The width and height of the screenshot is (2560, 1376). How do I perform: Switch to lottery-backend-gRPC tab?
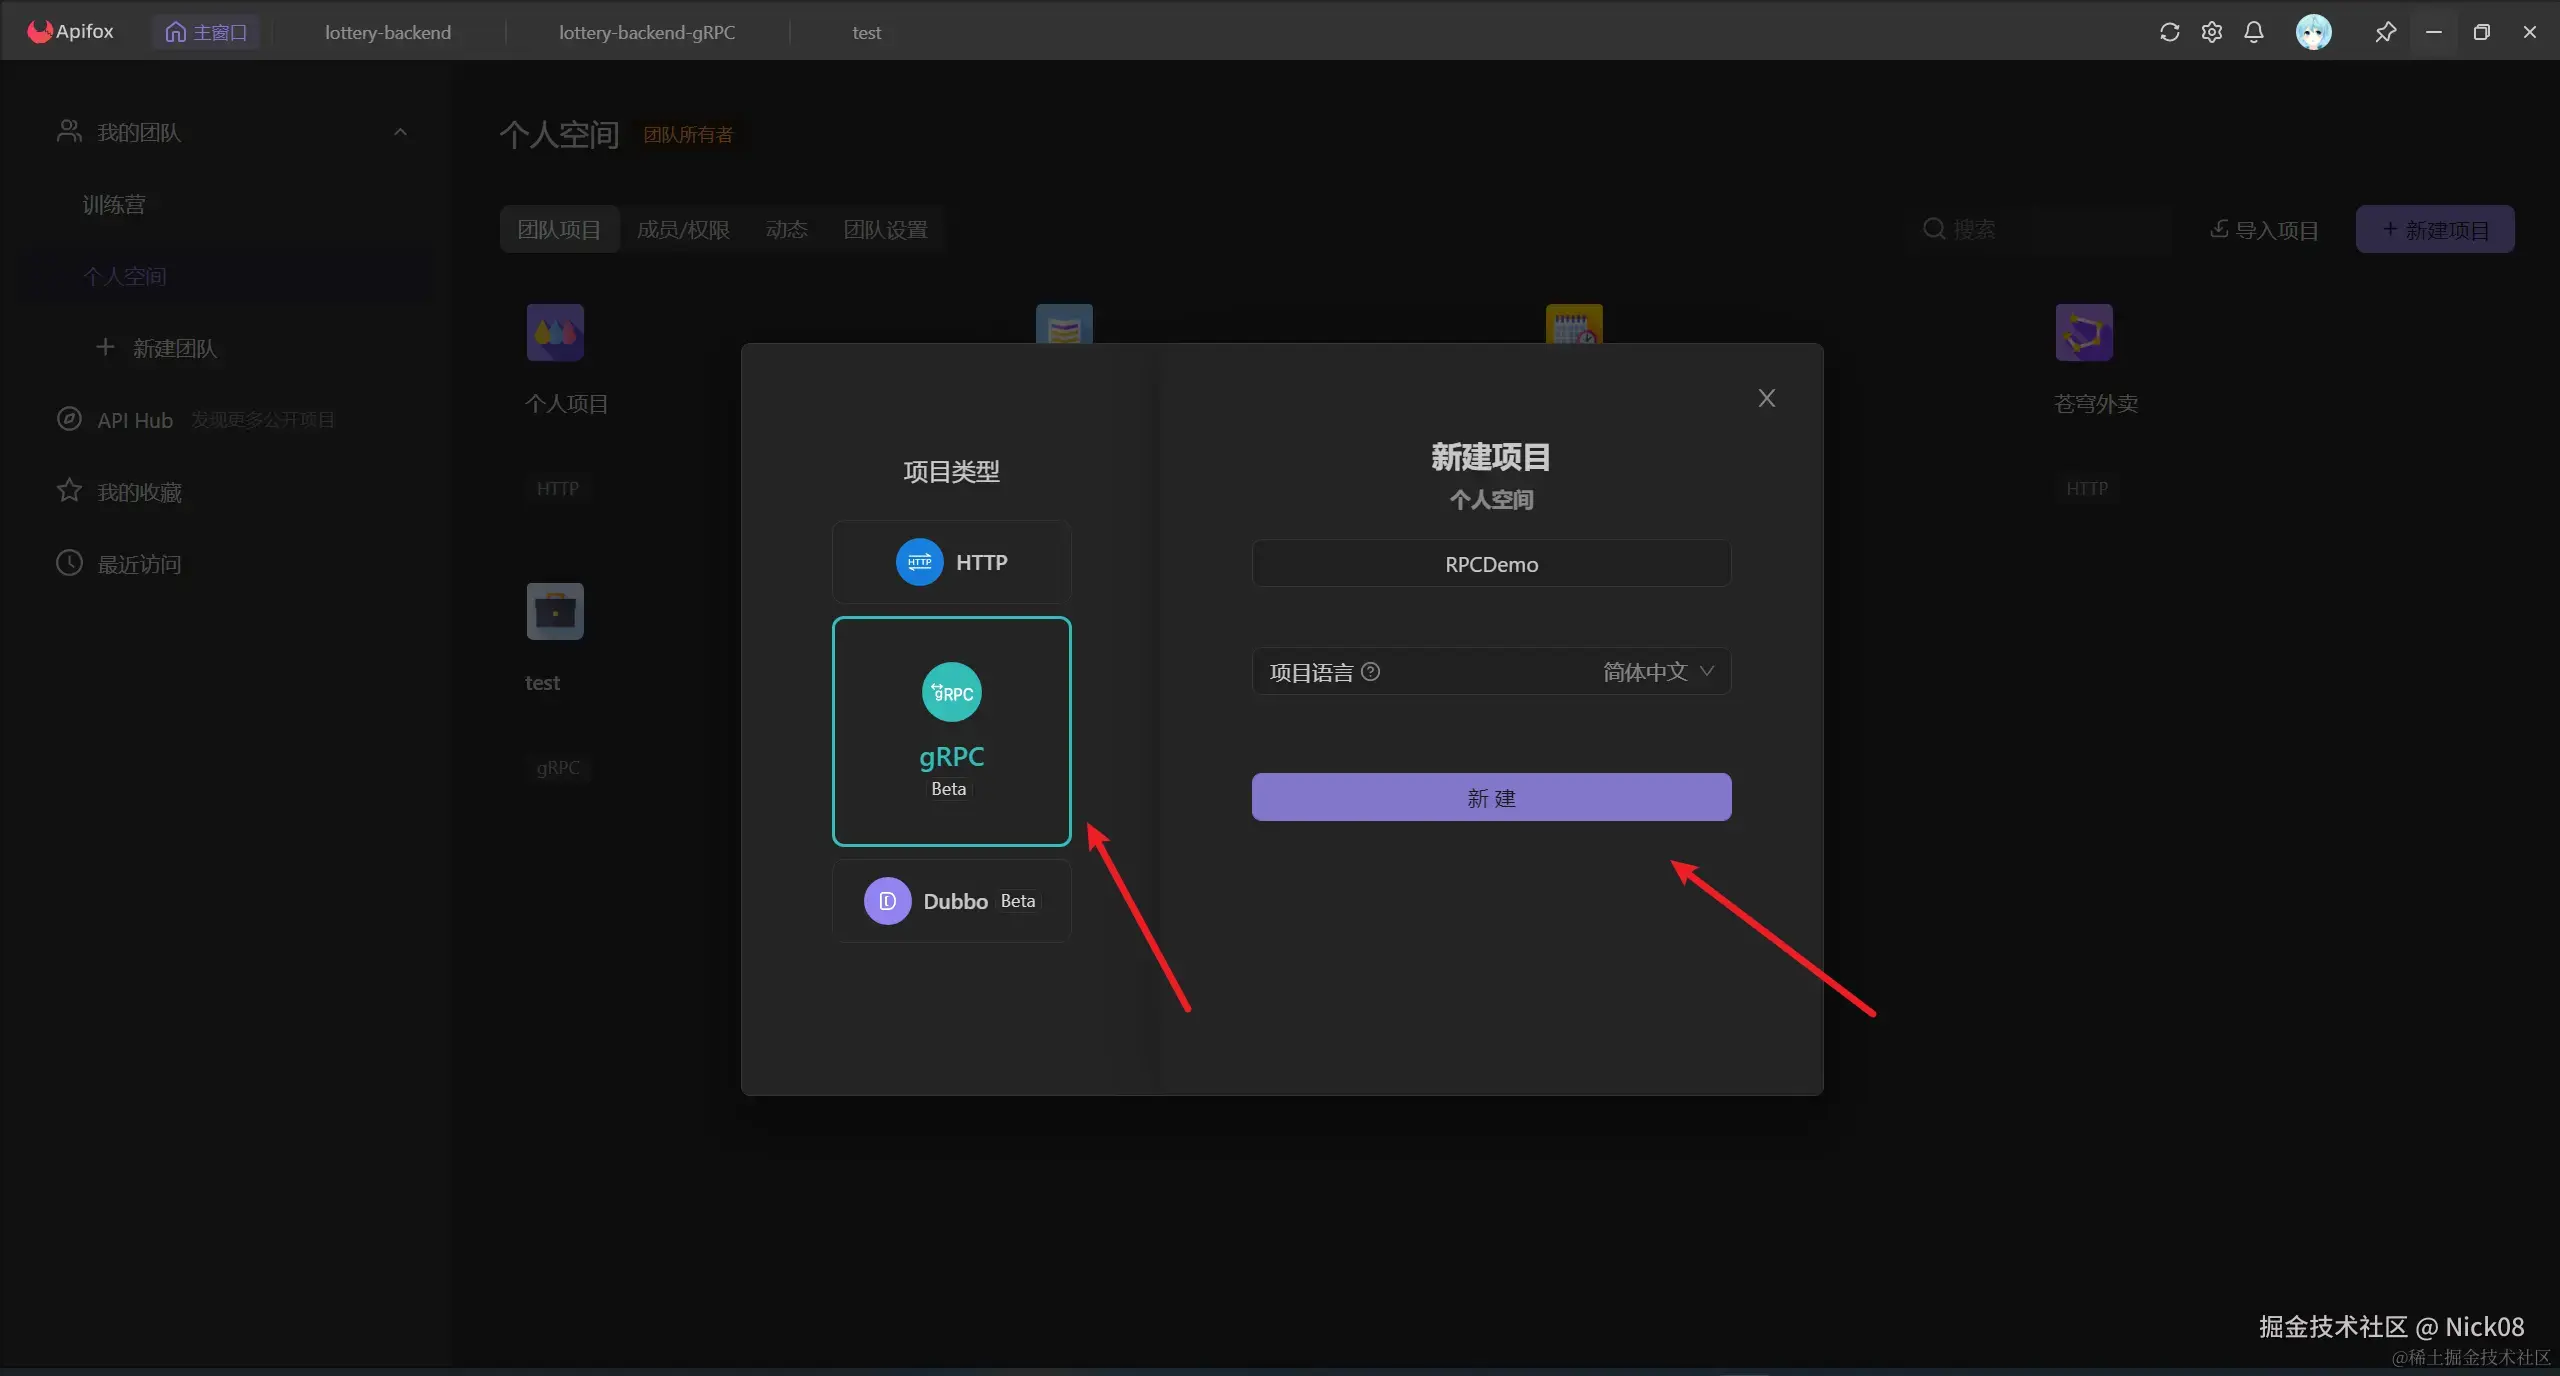[x=646, y=32]
